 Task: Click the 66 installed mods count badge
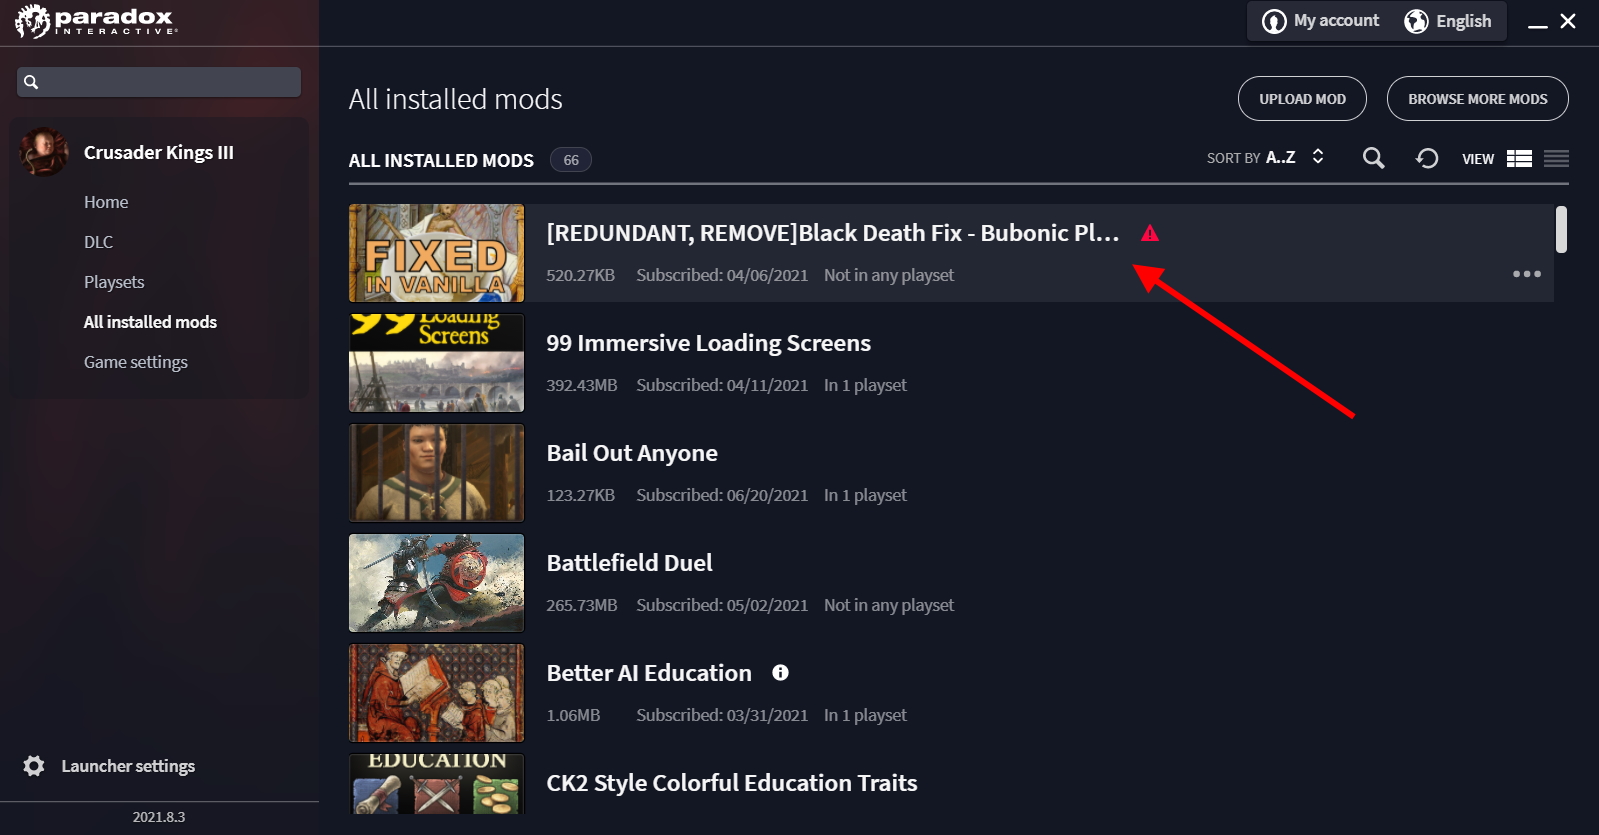(x=571, y=160)
